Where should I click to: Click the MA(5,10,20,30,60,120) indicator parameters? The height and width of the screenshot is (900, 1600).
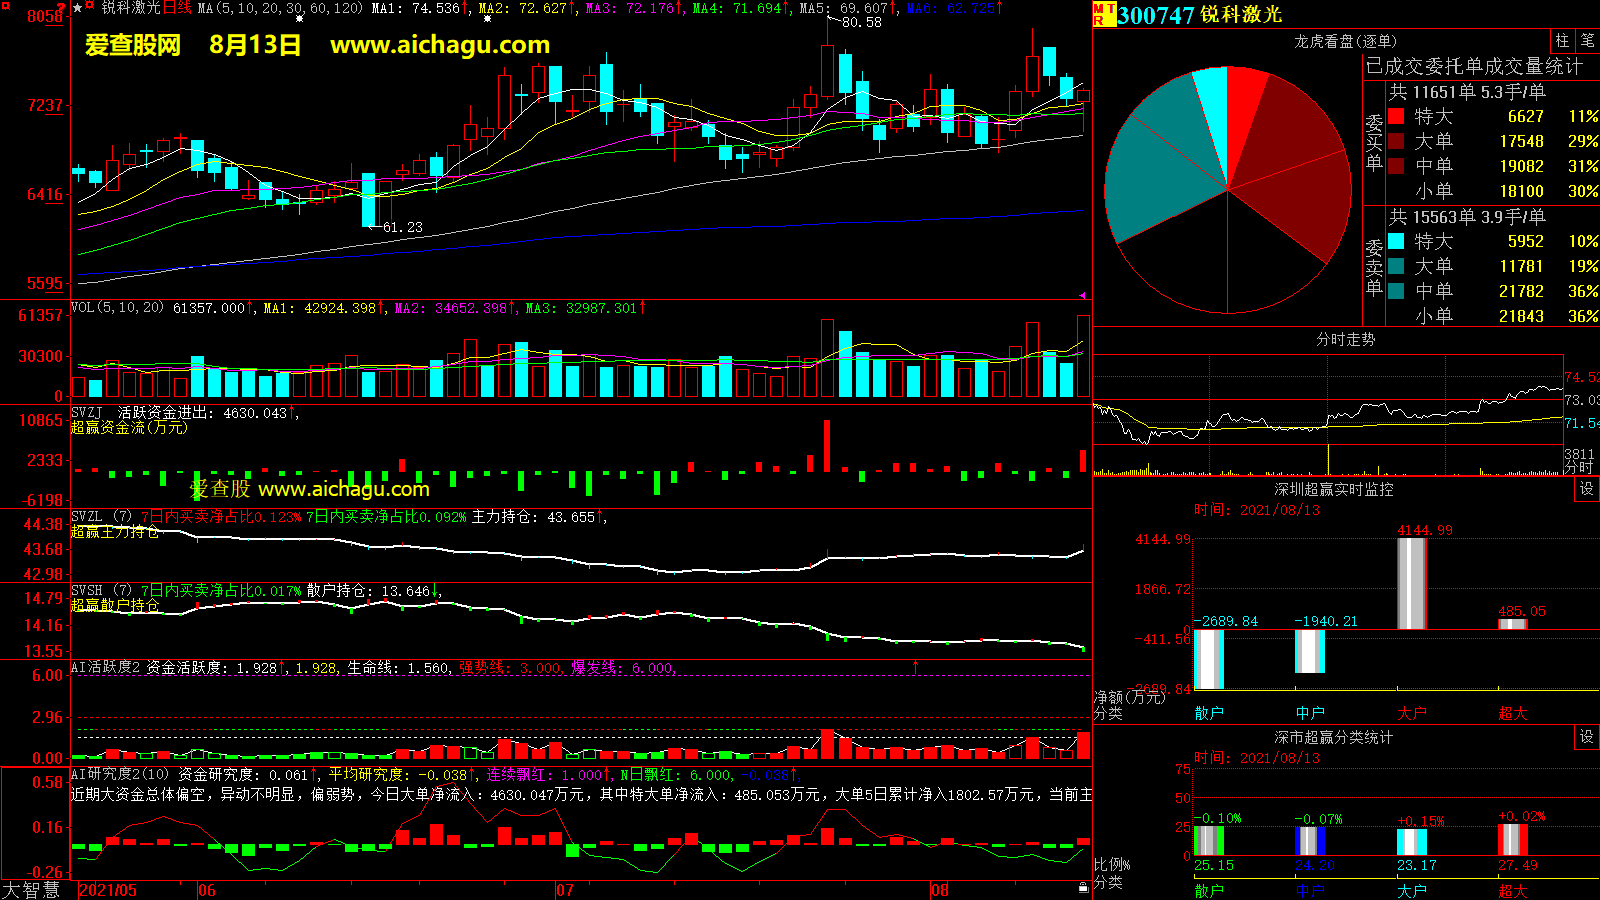click(x=280, y=8)
